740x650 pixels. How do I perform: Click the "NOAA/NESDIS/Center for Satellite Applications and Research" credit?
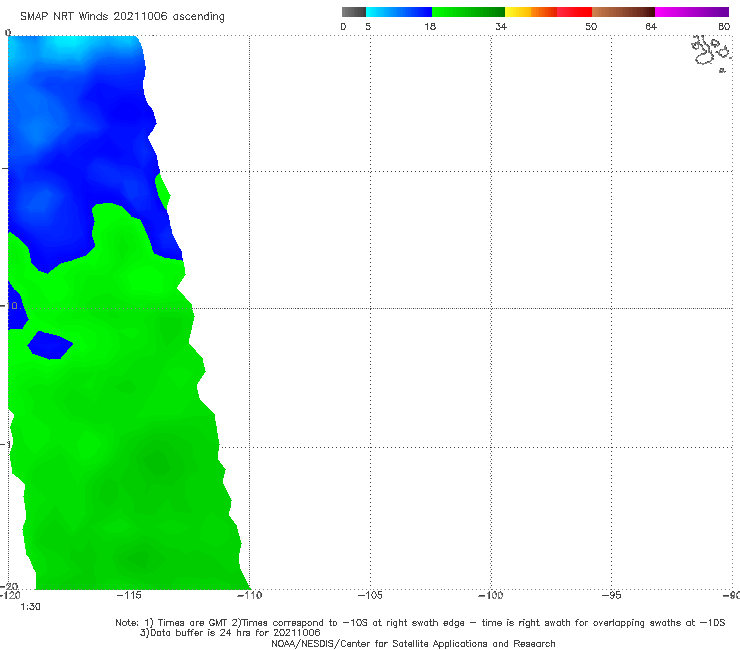click(413, 644)
